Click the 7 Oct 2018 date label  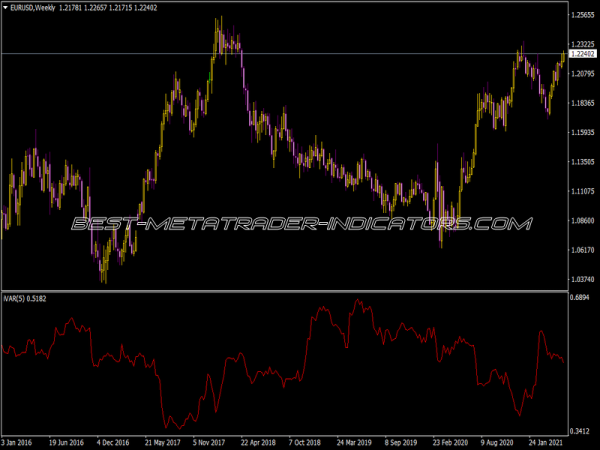click(306, 440)
